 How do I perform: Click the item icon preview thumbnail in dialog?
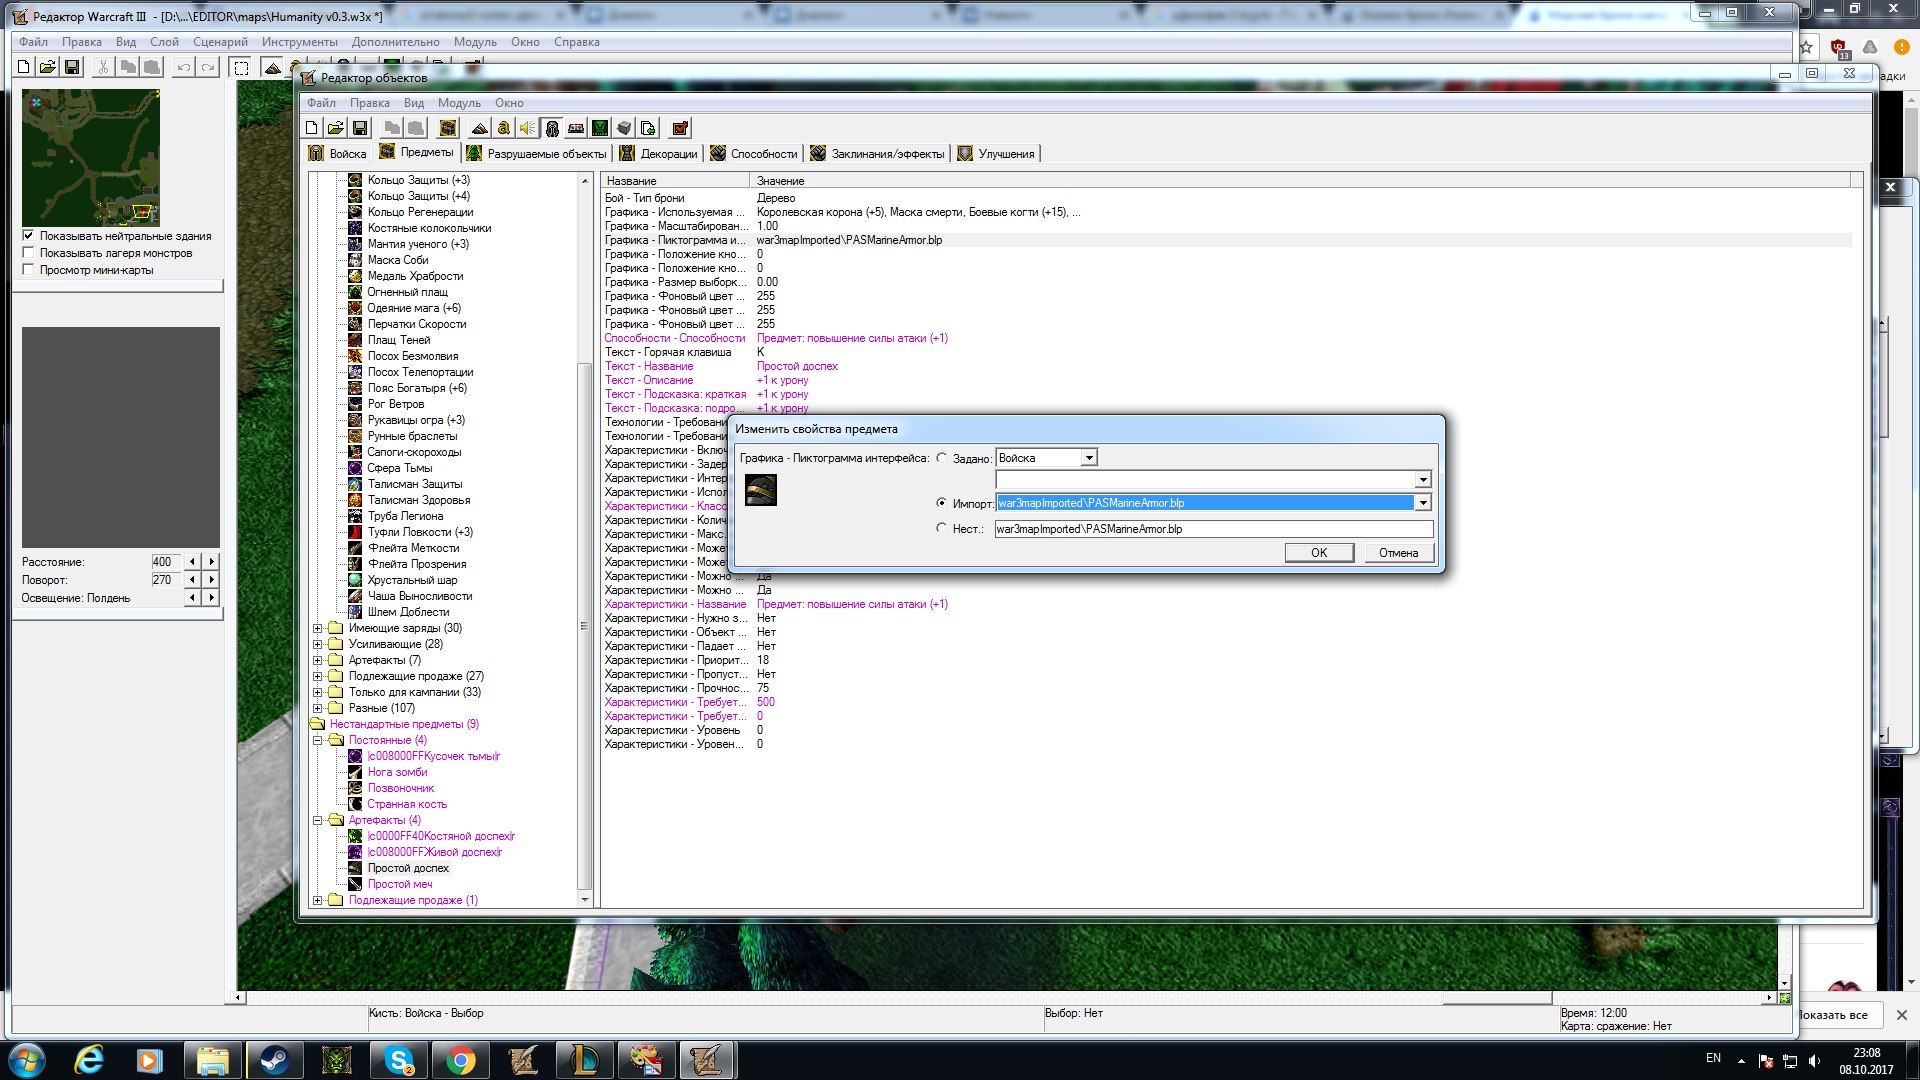[x=761, y=490]
